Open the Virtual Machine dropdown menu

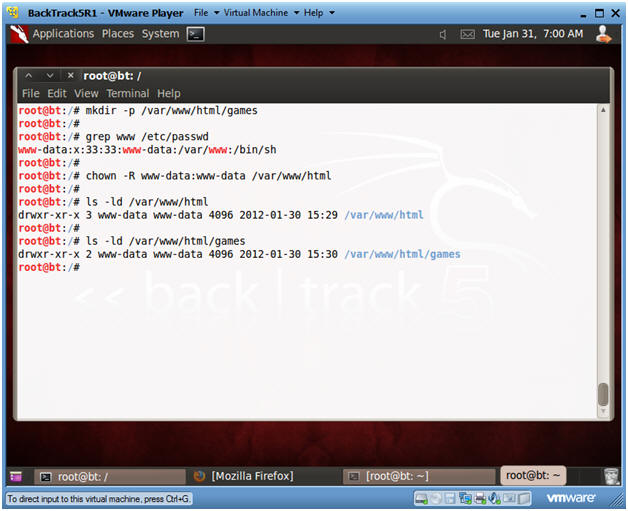pyautogui.click(x=261, y=13)
